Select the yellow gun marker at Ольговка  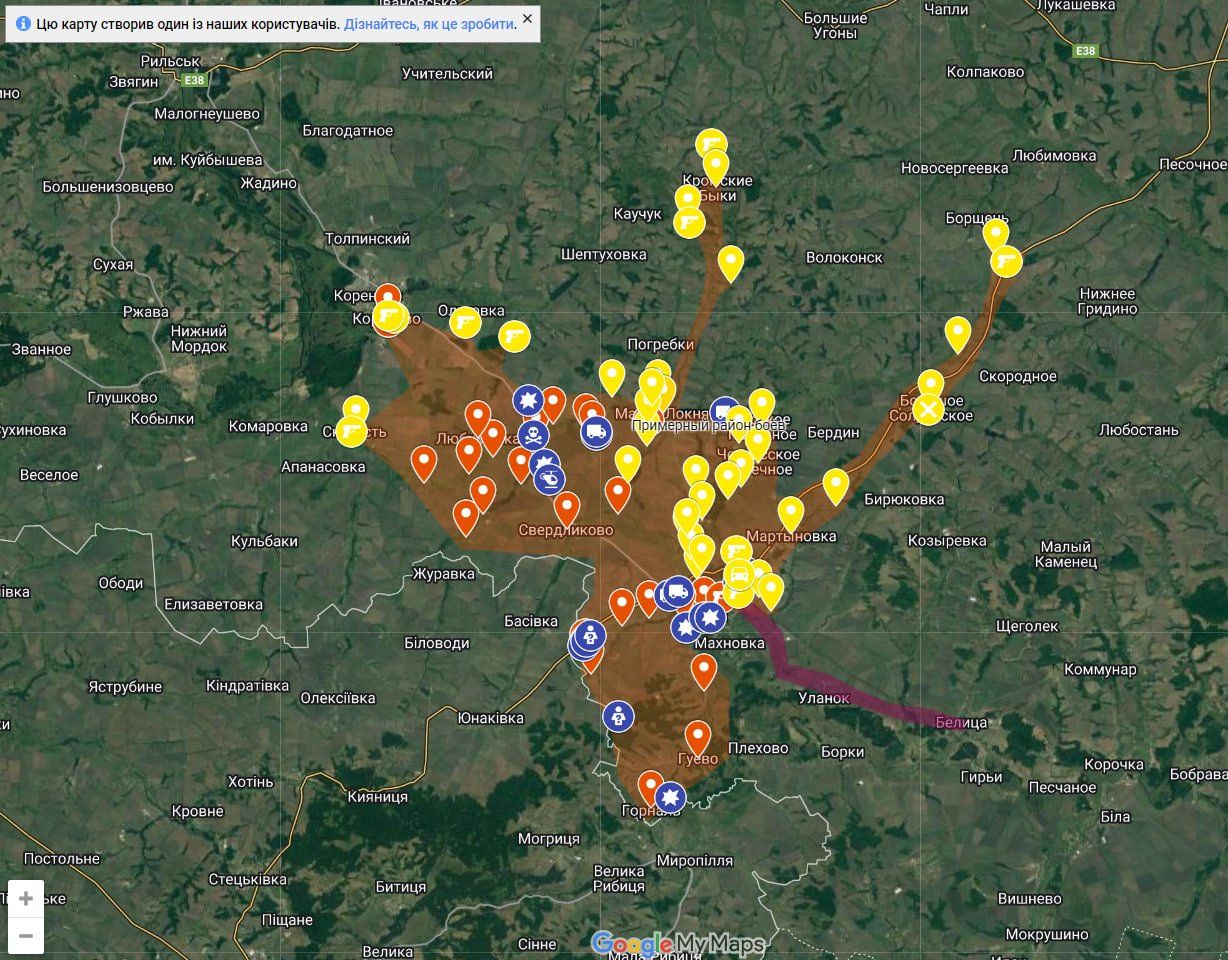click(465, 321)
